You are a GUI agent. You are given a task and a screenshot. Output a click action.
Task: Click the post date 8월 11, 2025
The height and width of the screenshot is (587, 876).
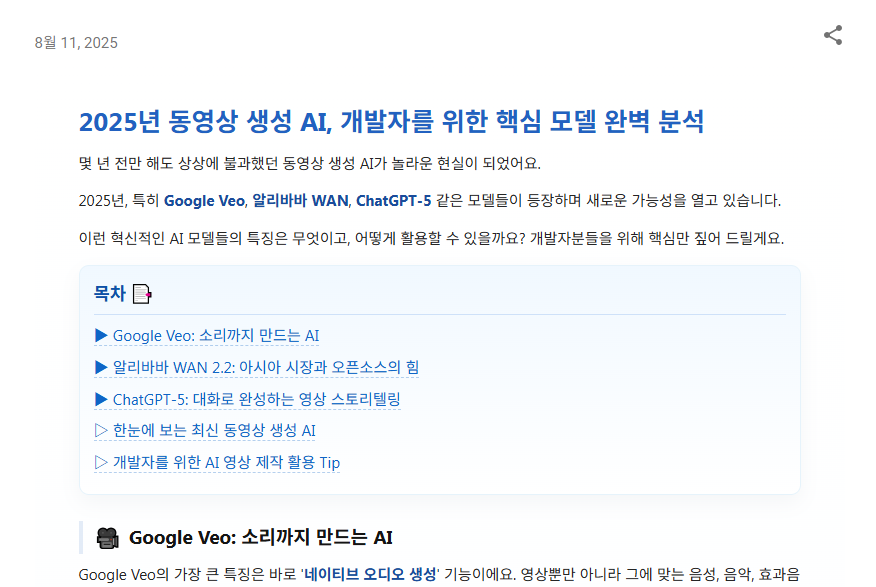coord(76,42)
